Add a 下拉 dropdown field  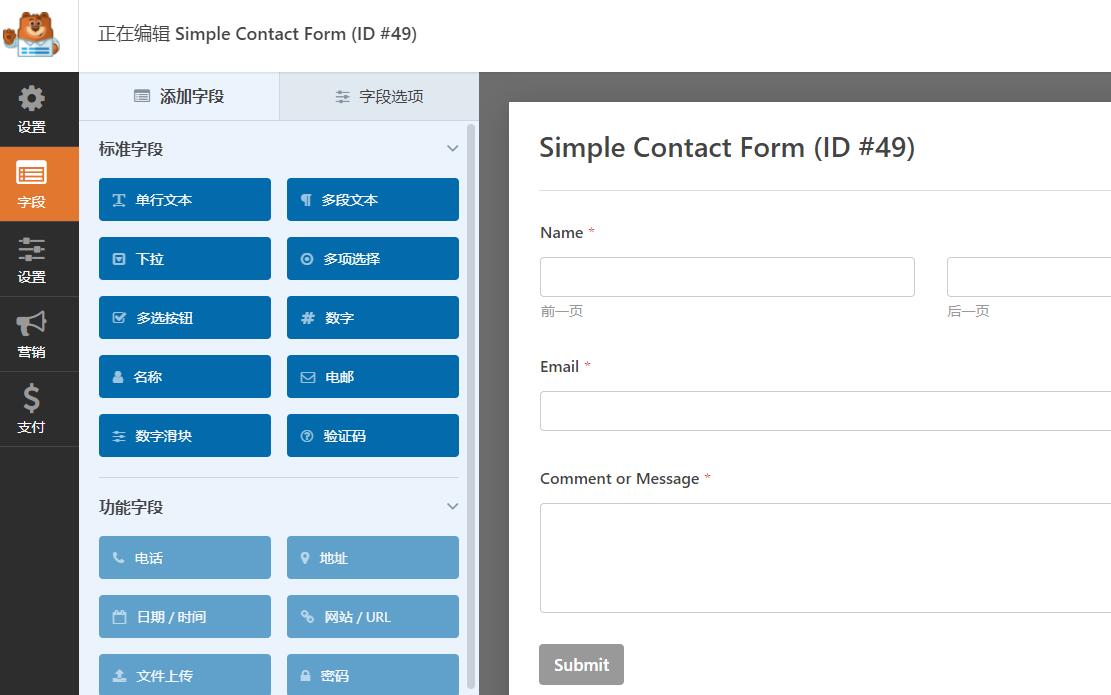click(x=185, y=259)
